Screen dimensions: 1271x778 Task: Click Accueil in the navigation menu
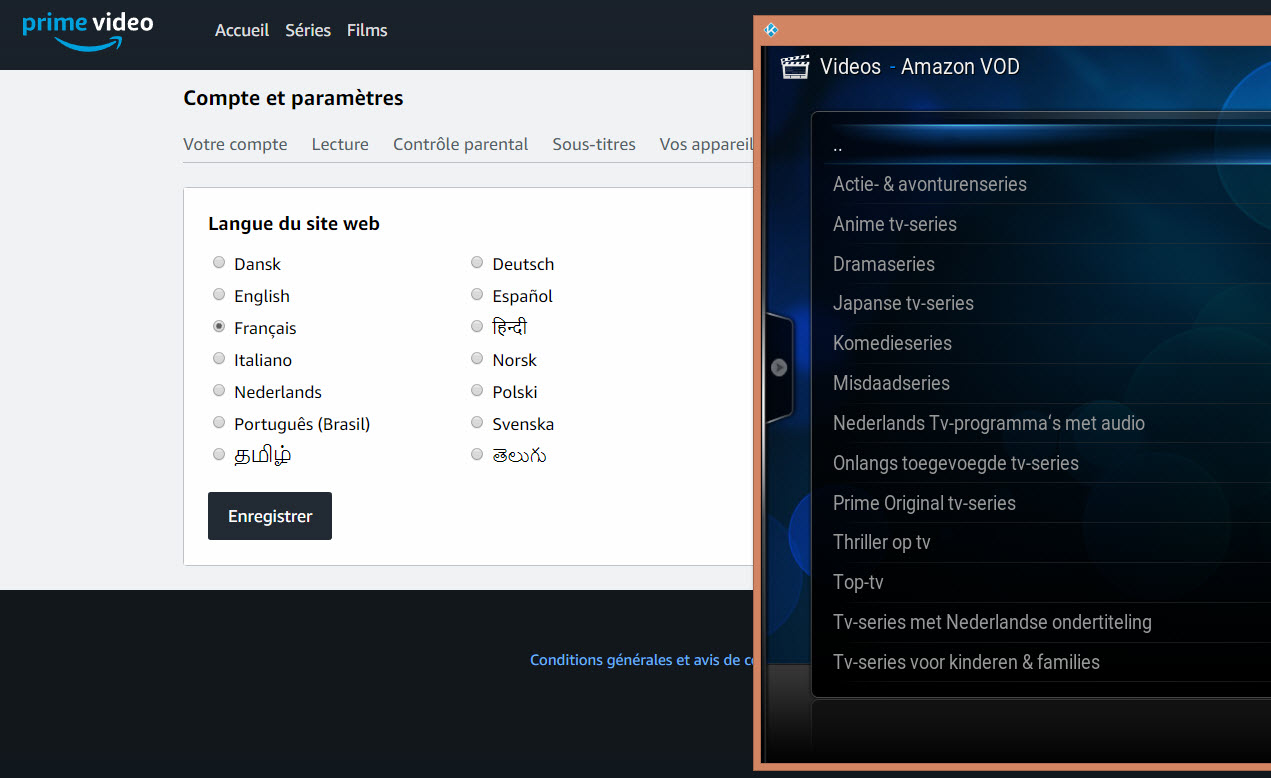tap(241, 30)
